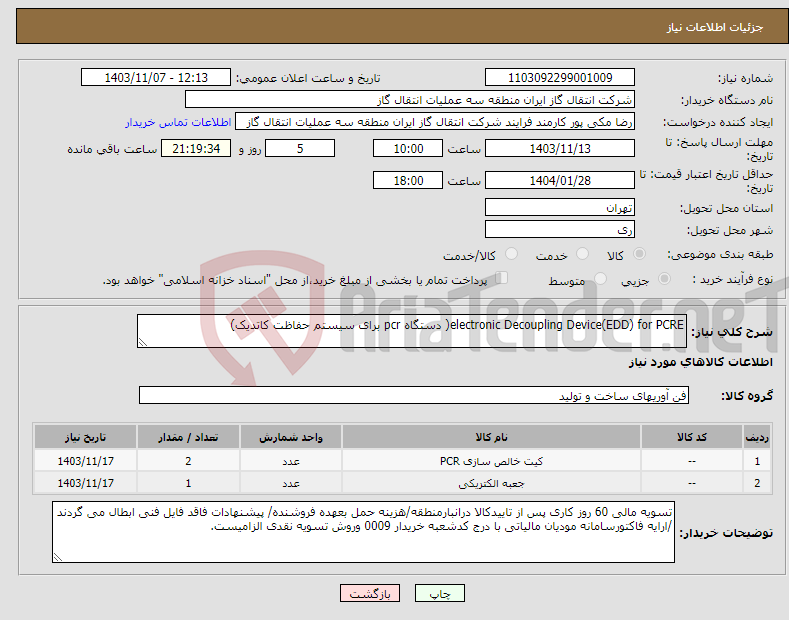The width and height of the screenshot is (789, 620).
Task: Click the کد کالا column header
Action: (x=692, y=437)
